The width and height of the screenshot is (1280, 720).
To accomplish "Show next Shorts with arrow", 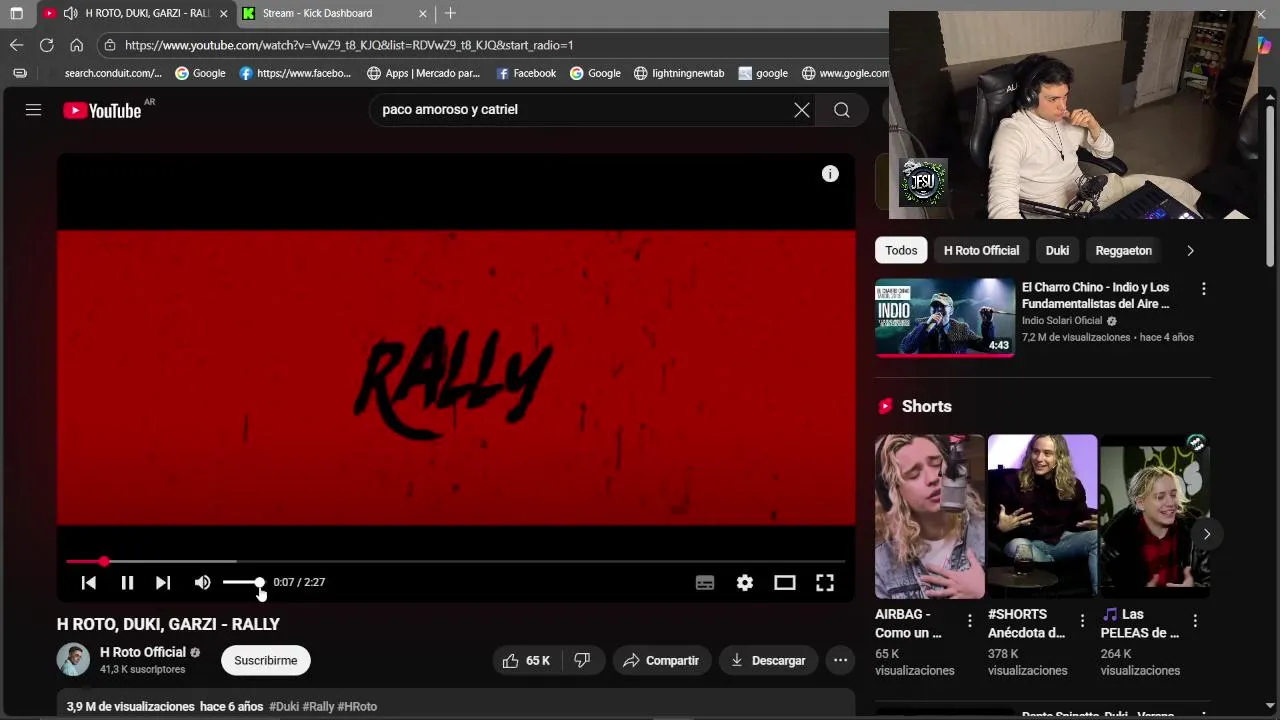I will click(x=1207, y=534).
